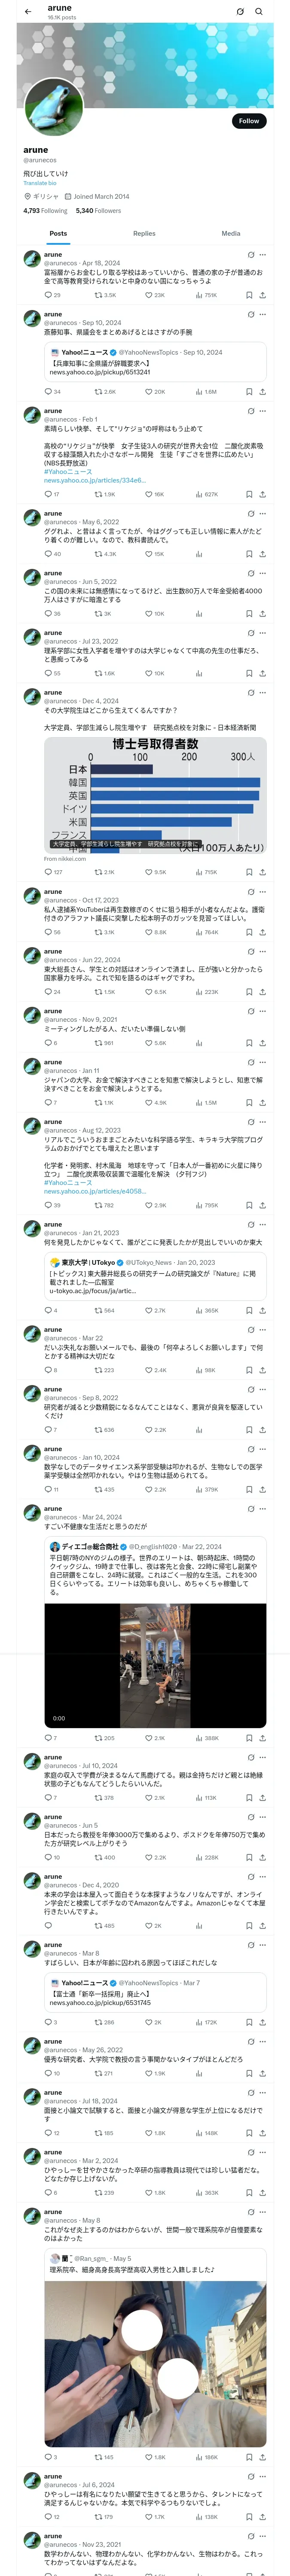Open search on the arune profile header

click(x=259, y=12)
